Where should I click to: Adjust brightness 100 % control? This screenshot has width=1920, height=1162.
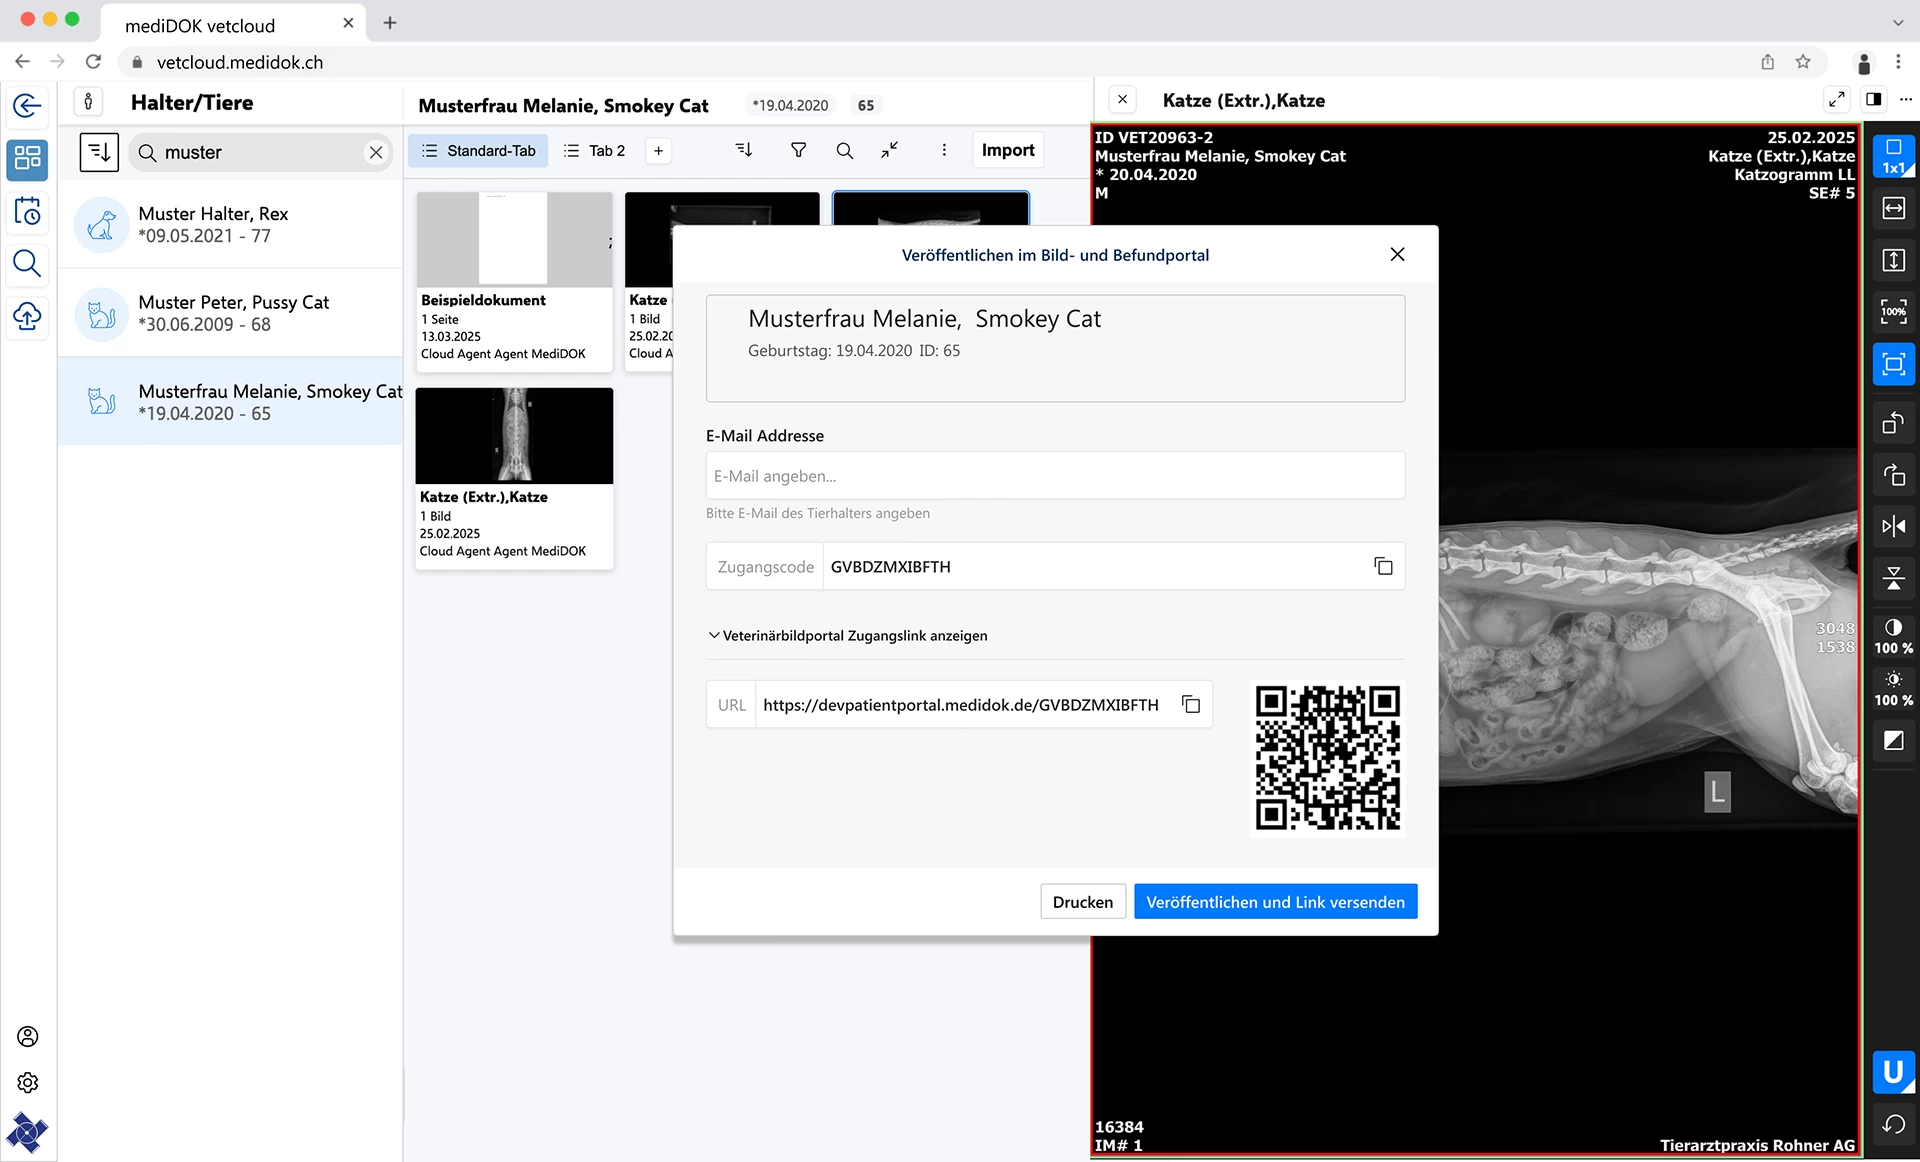1893,689
